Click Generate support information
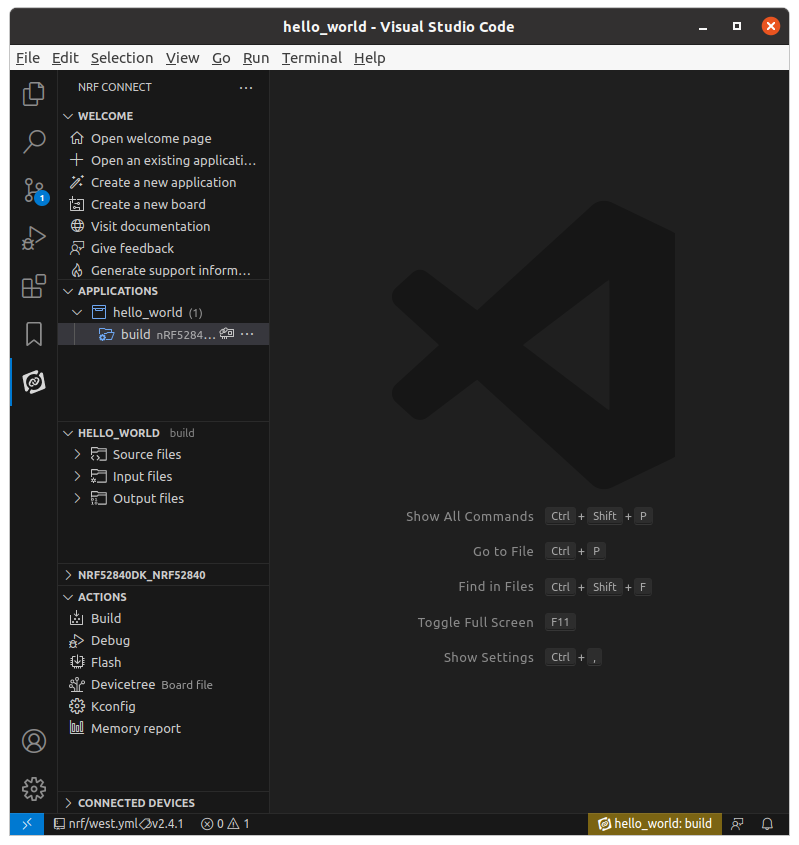This screenshot has width=799, height=845. coord(163,271)
